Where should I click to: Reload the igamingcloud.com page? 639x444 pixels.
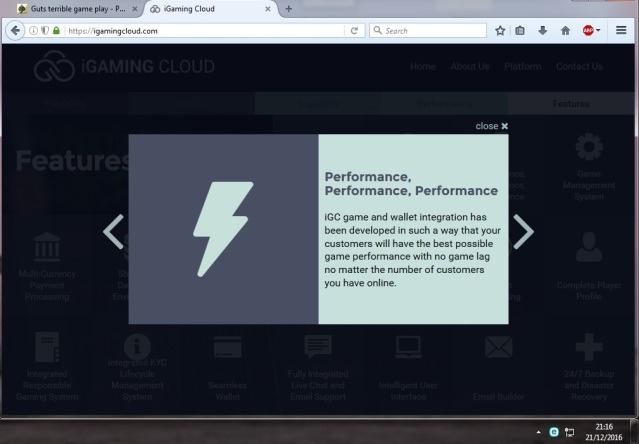354,31
